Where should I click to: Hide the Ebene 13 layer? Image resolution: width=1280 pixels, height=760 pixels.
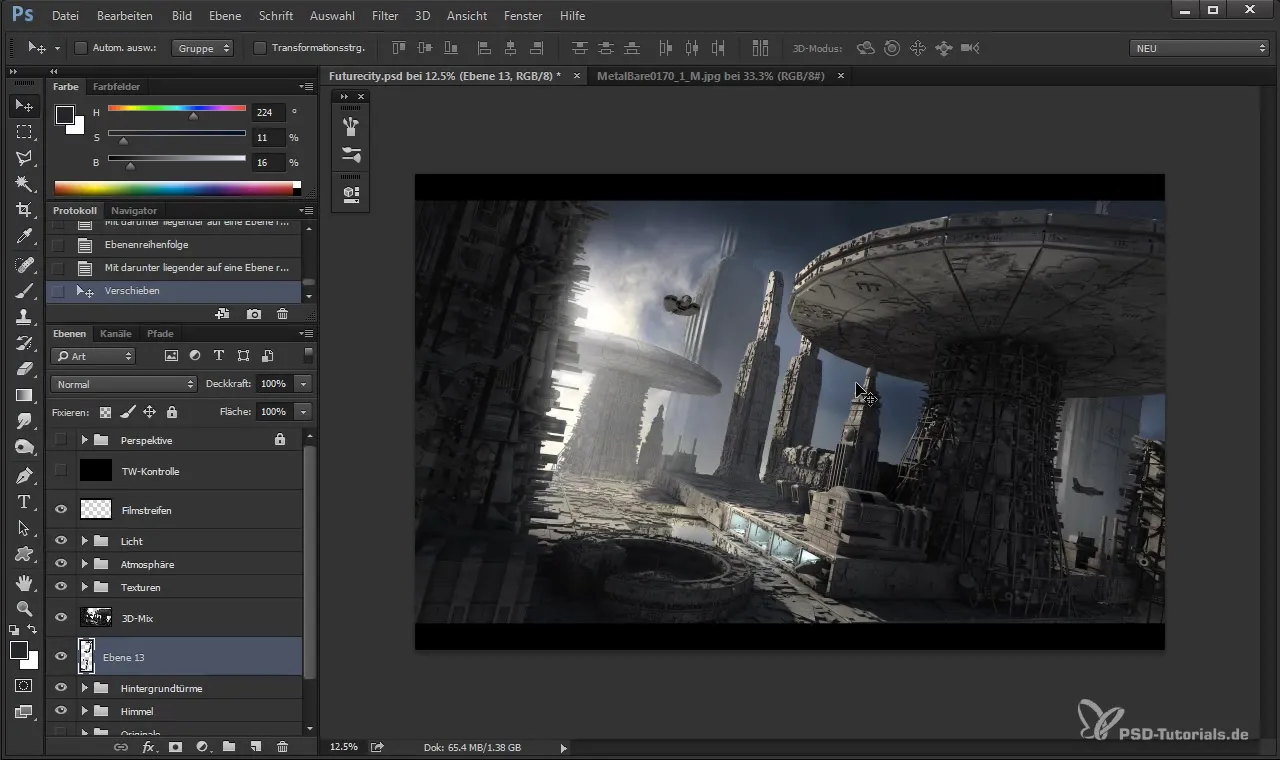coord(61,657)
